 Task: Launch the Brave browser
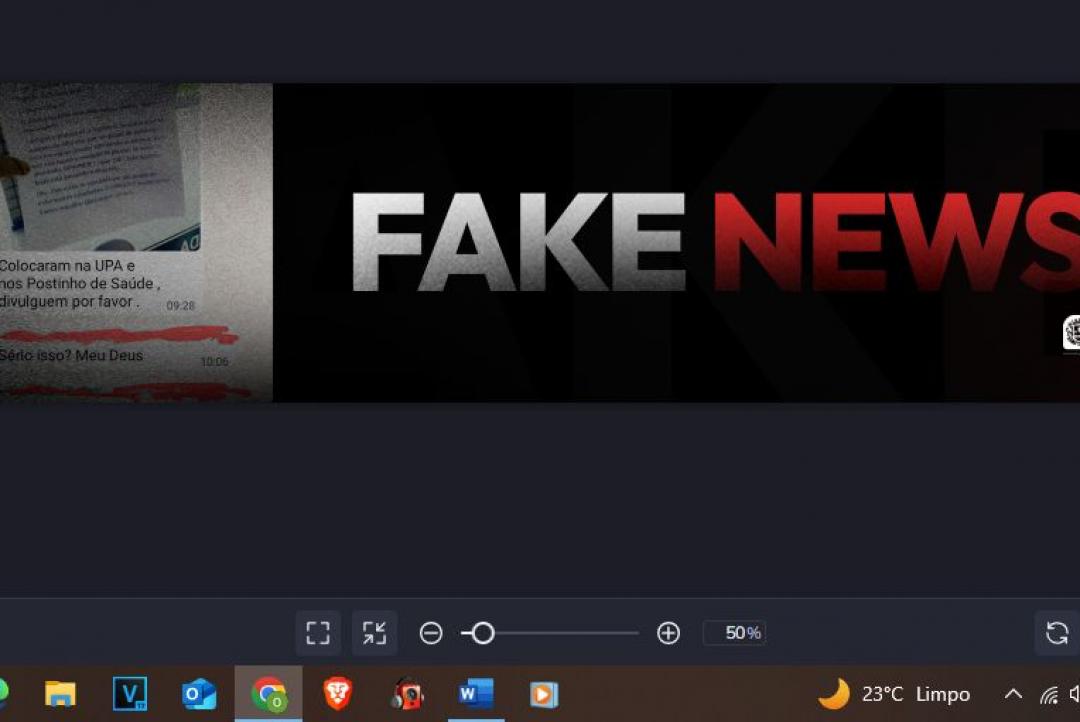(x=338, y=694)
